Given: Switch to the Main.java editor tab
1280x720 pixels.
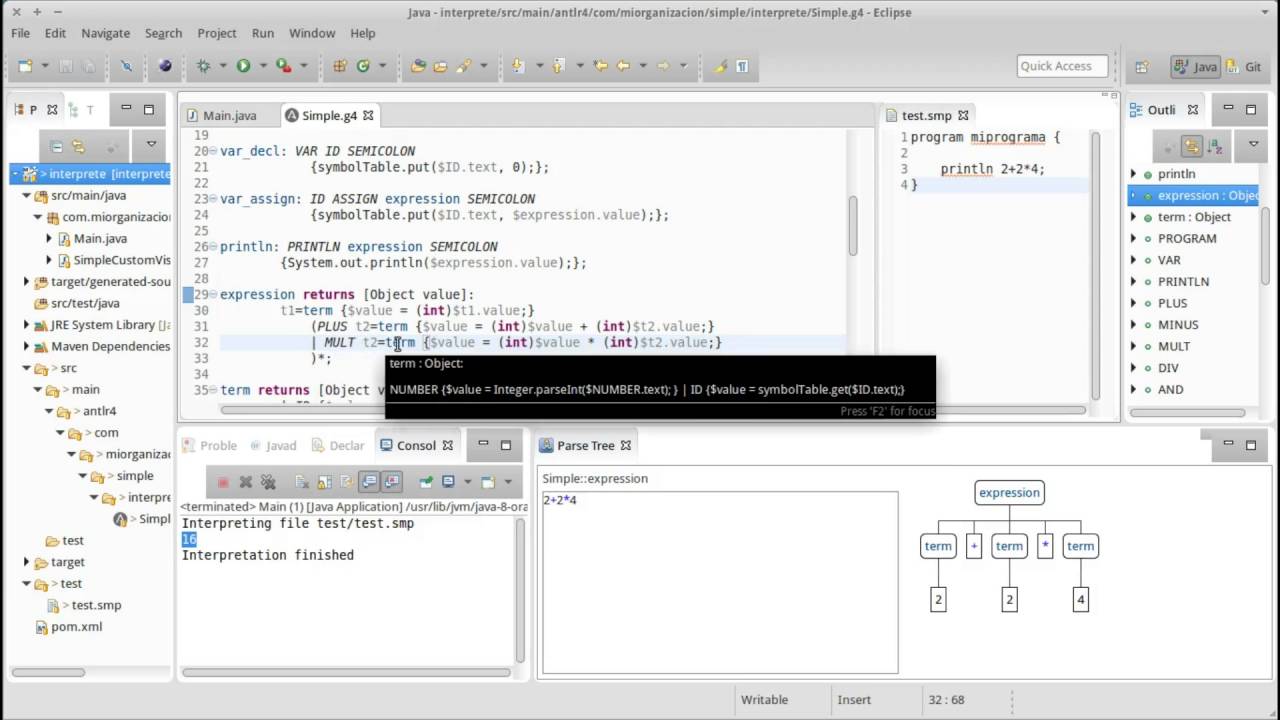Looking at the screenshot, I should pos(229,115).
